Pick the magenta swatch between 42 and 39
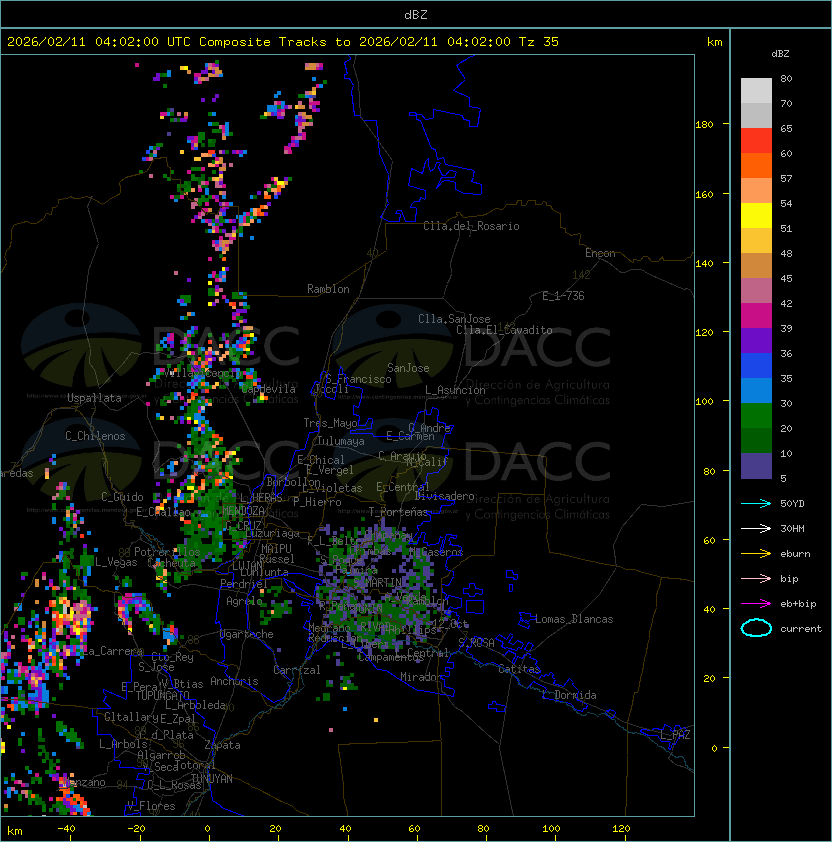Screen dimensions: 832x842 pos(756,316)
